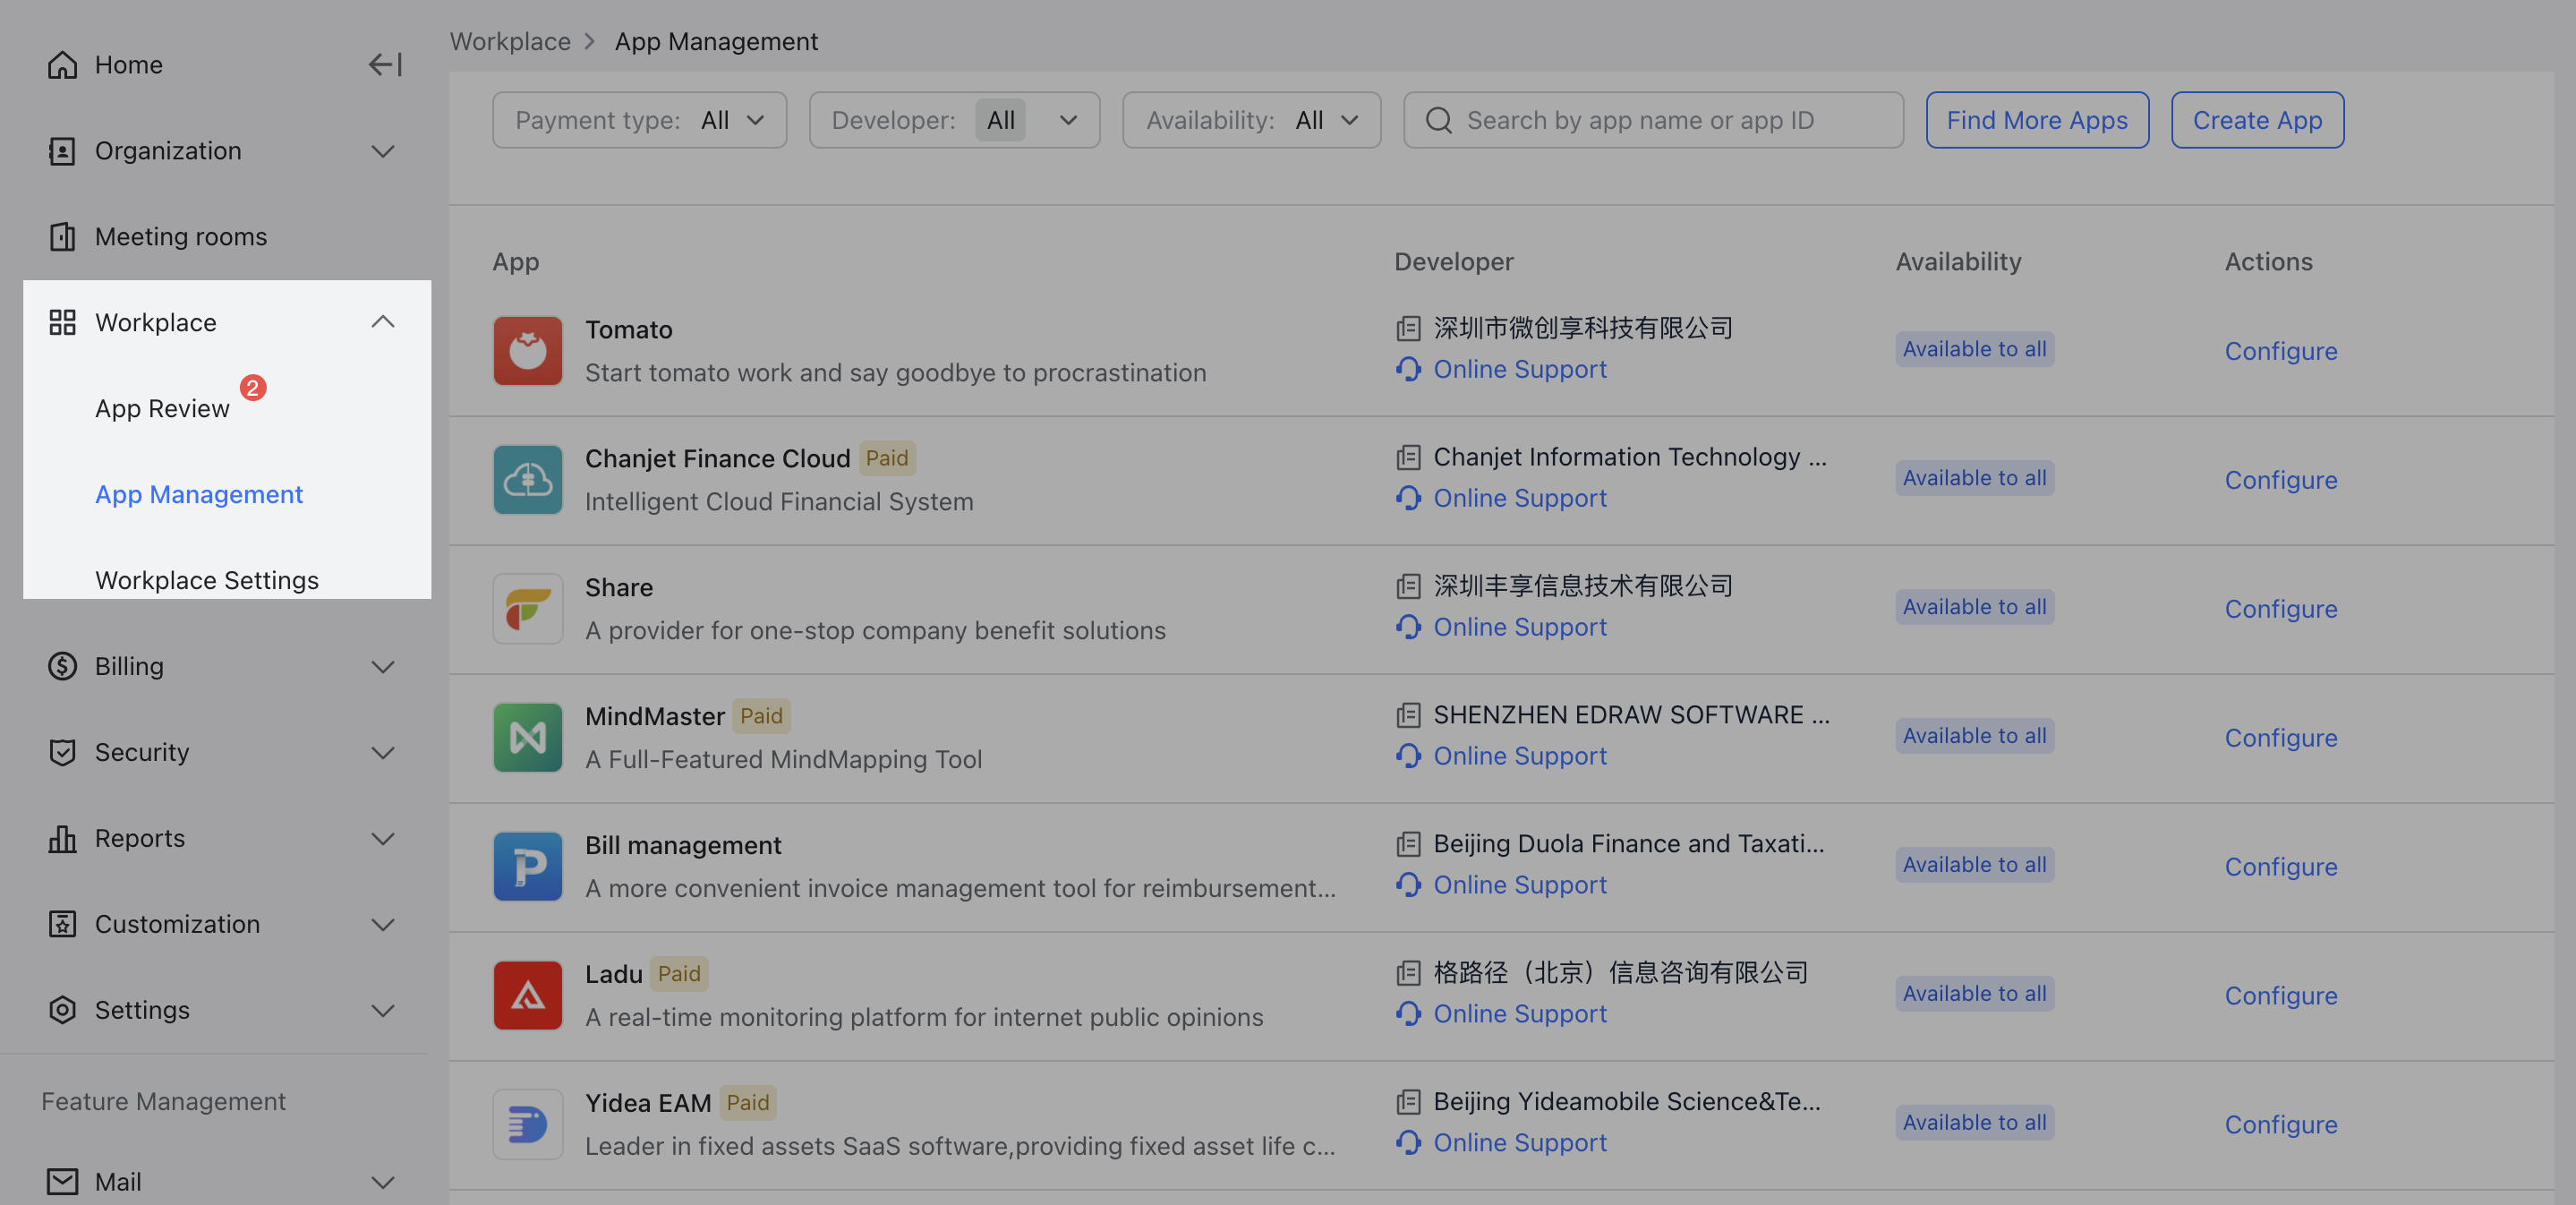Viewport: 2576px width, 1205px height.
Task: Click the Meeting rooms door icon
Action: click(x=62, y=237)
